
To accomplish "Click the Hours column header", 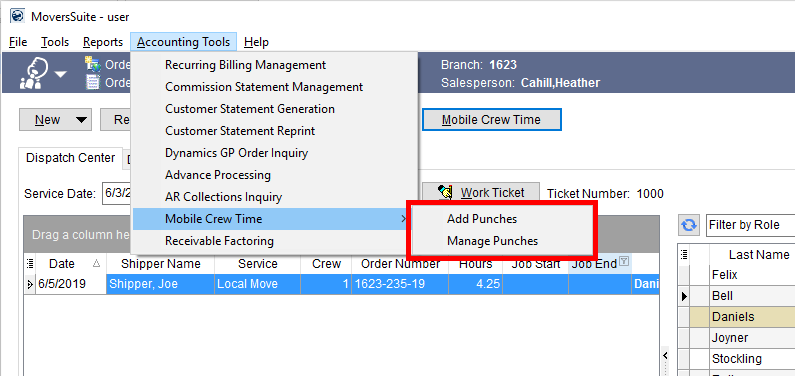I will pos(475,264).
